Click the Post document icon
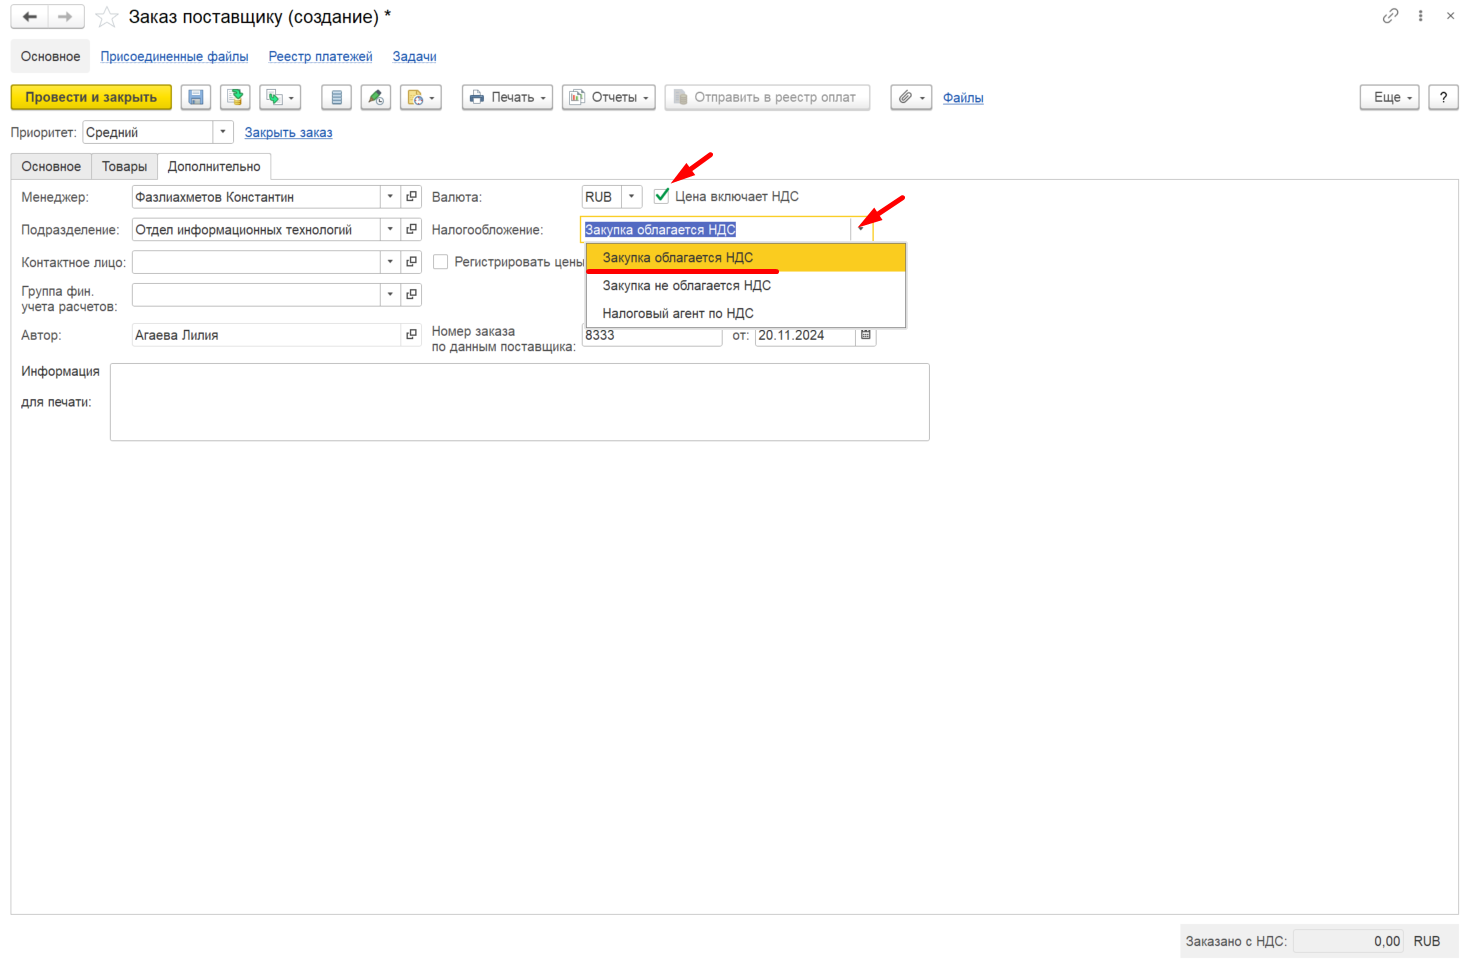This screenshot has height=964, width=1467. click(x=235, y=97)
